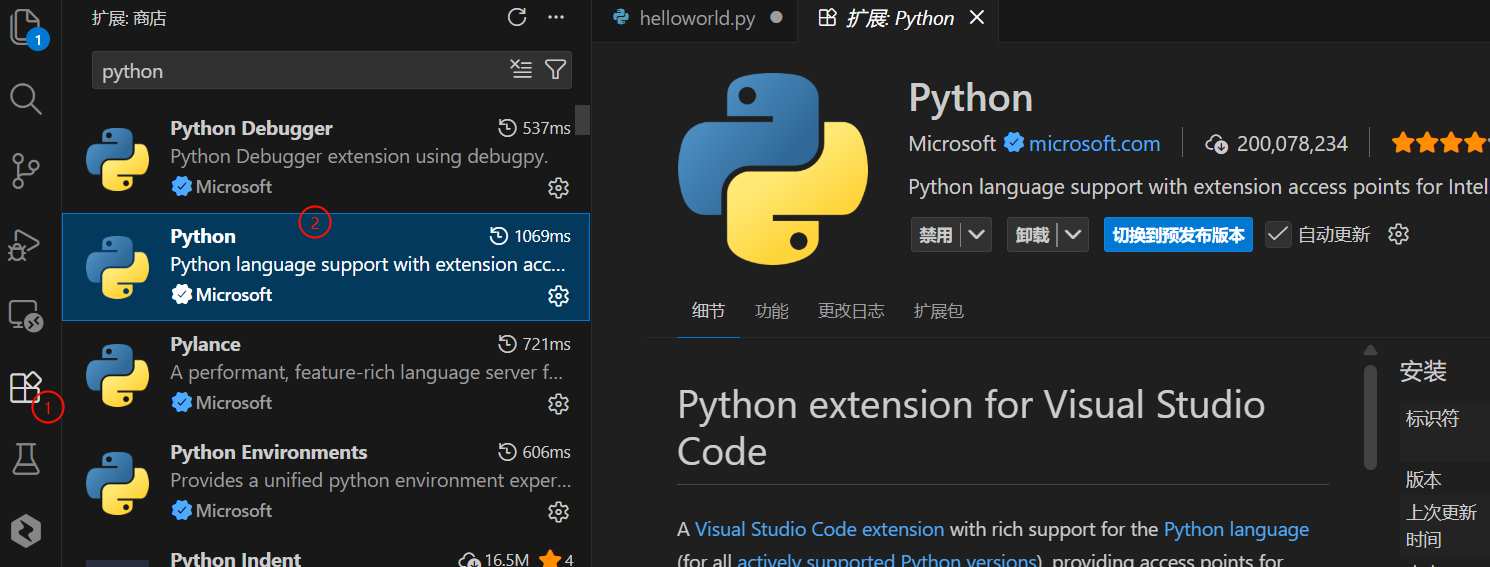The width and height of the screenshot is (1490, 567).
Task: Open the Source Control view
Action: click(25, 171)
